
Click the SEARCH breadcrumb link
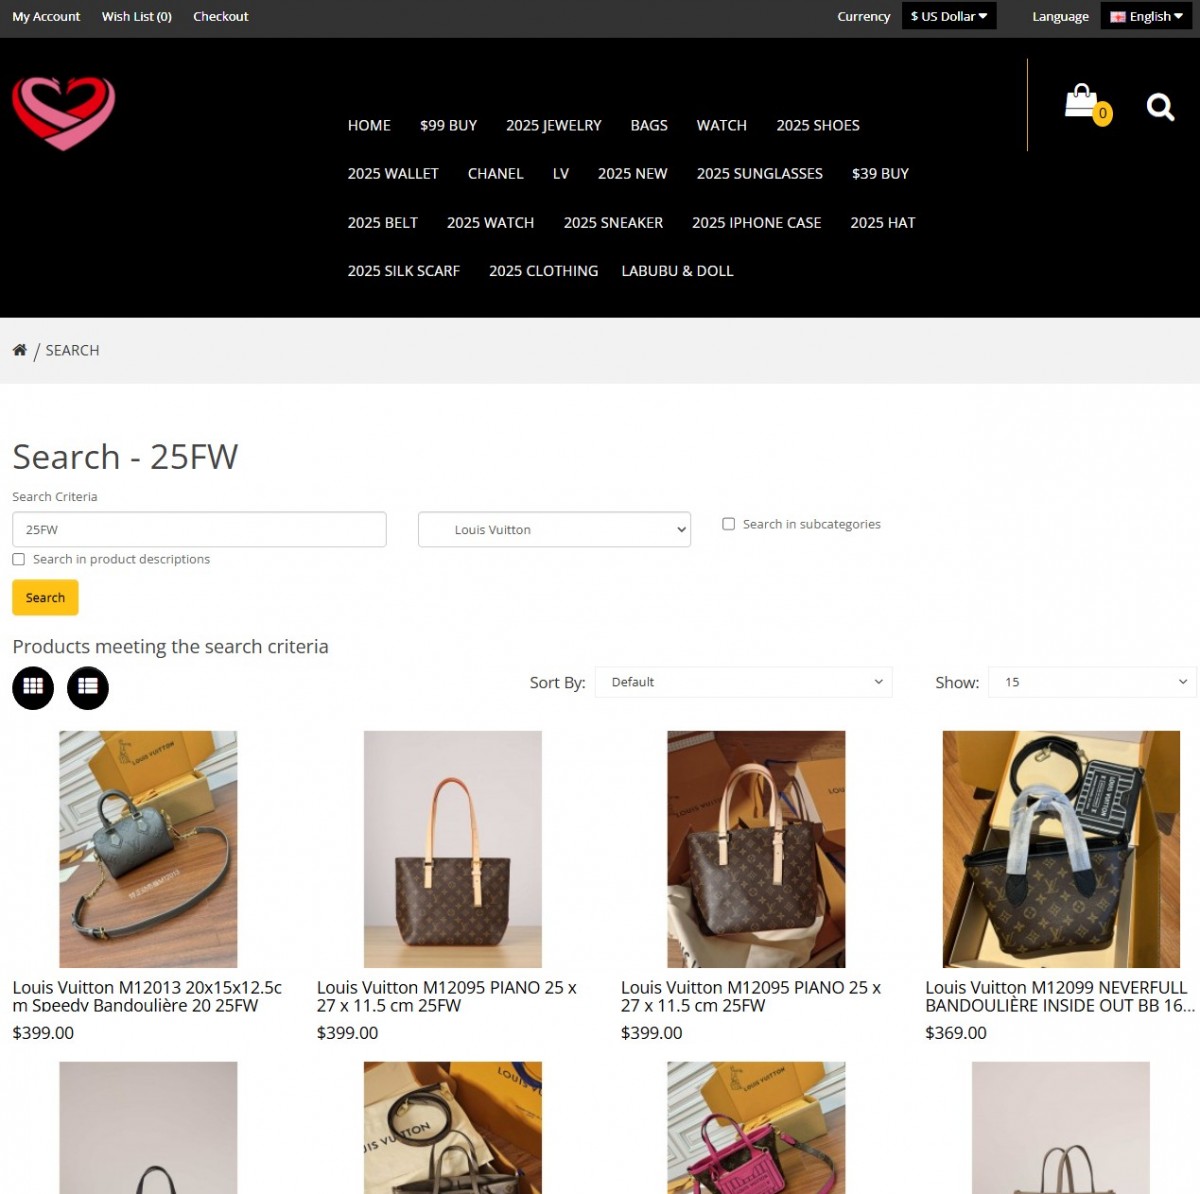pyautogui.click(x=72, y=350)
